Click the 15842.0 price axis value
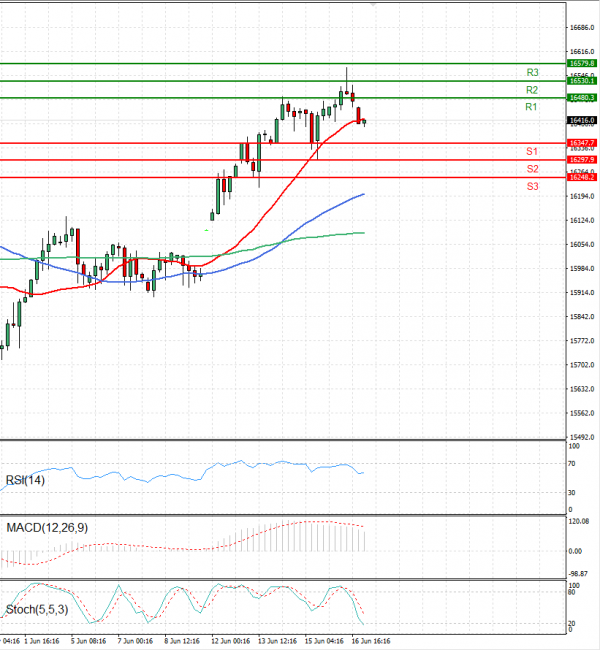The height and width of the screenshot is (650, 600). [582, 317]
